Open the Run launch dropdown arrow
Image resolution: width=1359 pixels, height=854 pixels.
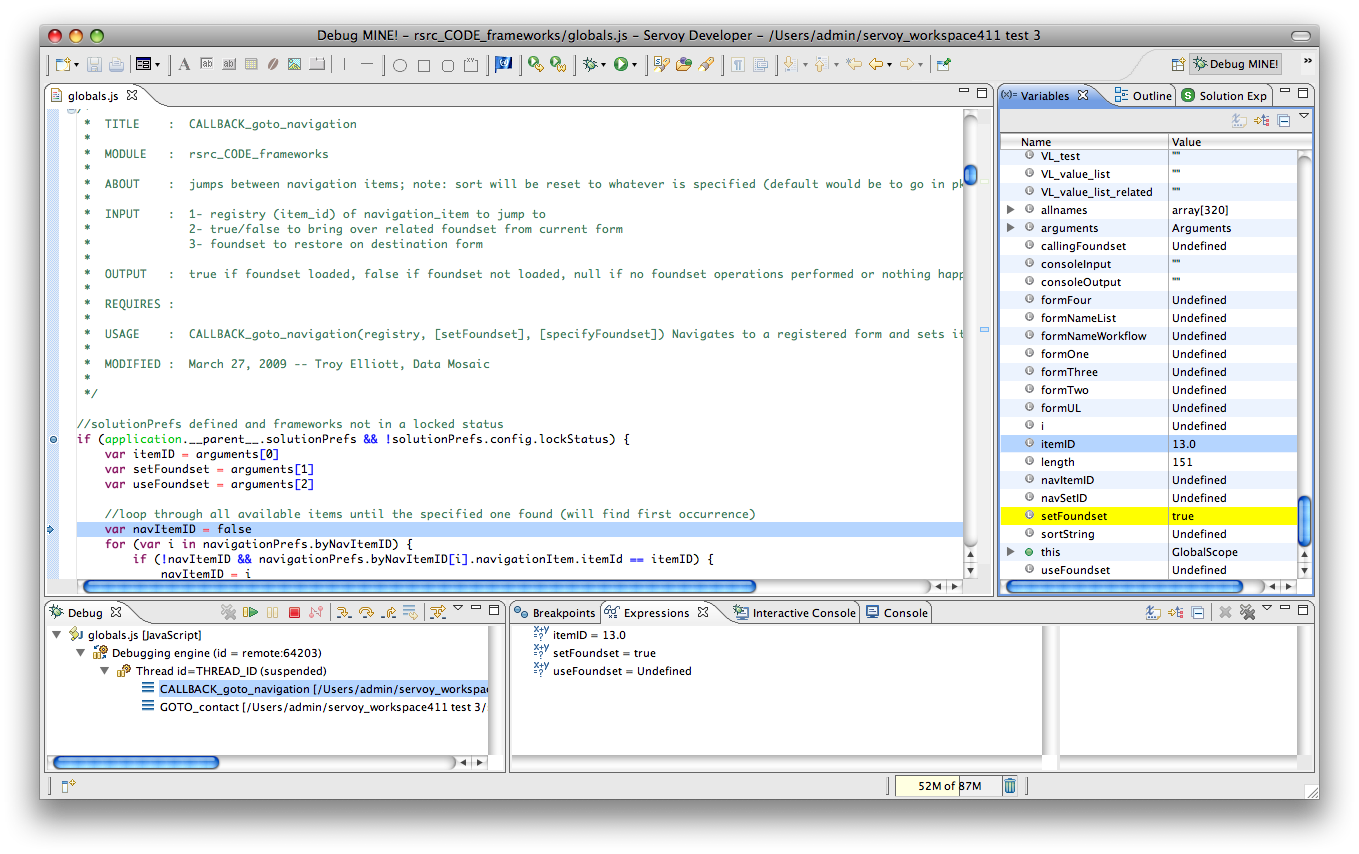tap(634, 65)
